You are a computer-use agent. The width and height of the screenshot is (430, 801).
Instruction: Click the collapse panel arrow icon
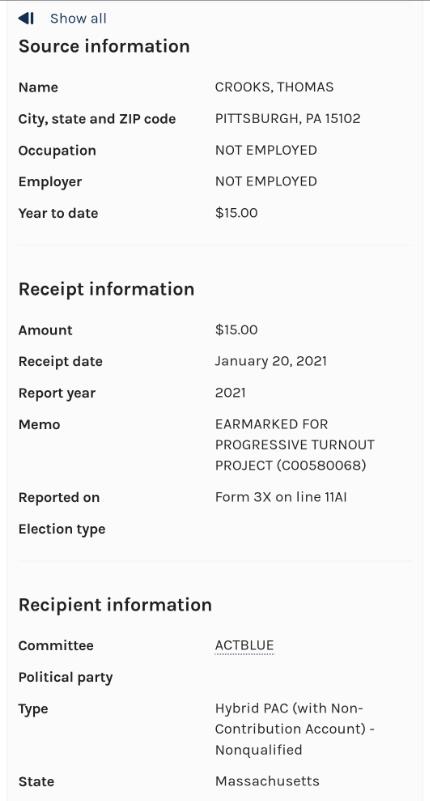tap(26, 19)
